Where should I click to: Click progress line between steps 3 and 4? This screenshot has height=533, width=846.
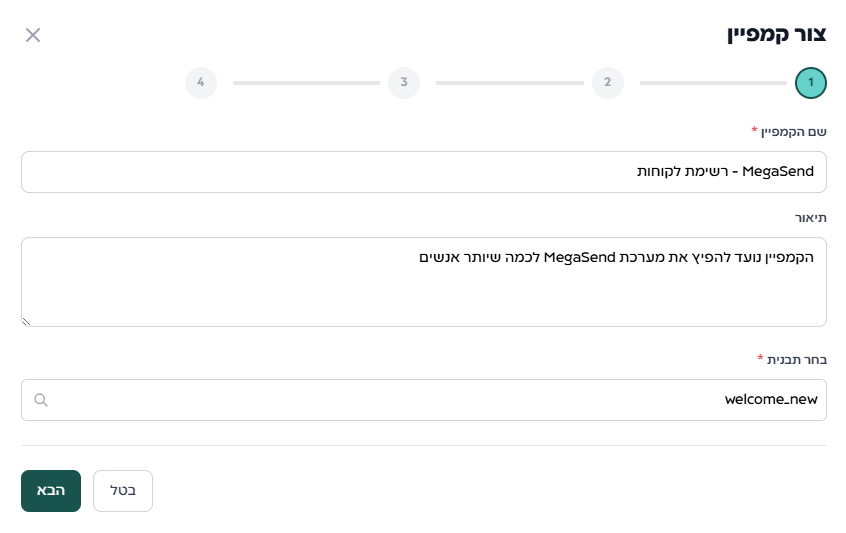click(306, 82)
